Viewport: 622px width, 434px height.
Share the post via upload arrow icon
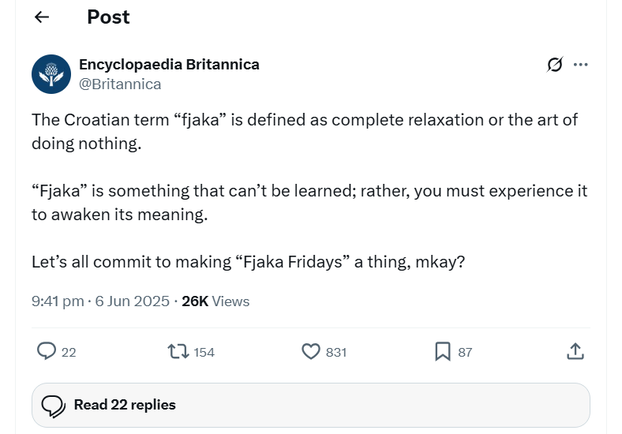tap(575, 351)
